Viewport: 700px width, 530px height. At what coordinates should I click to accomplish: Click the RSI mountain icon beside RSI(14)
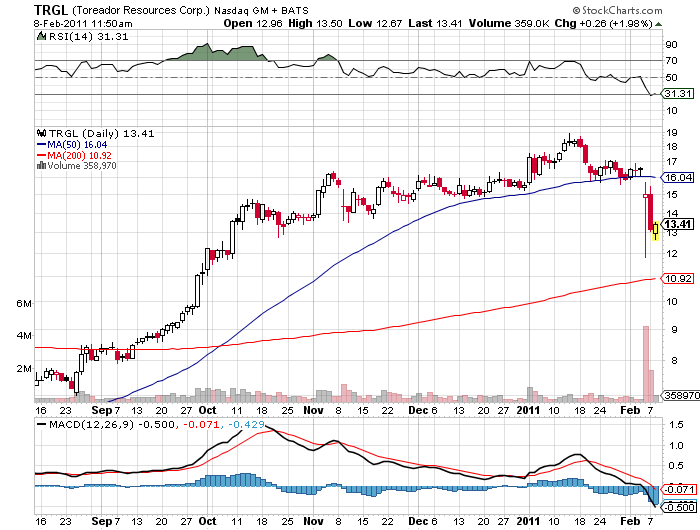(41, 36)
